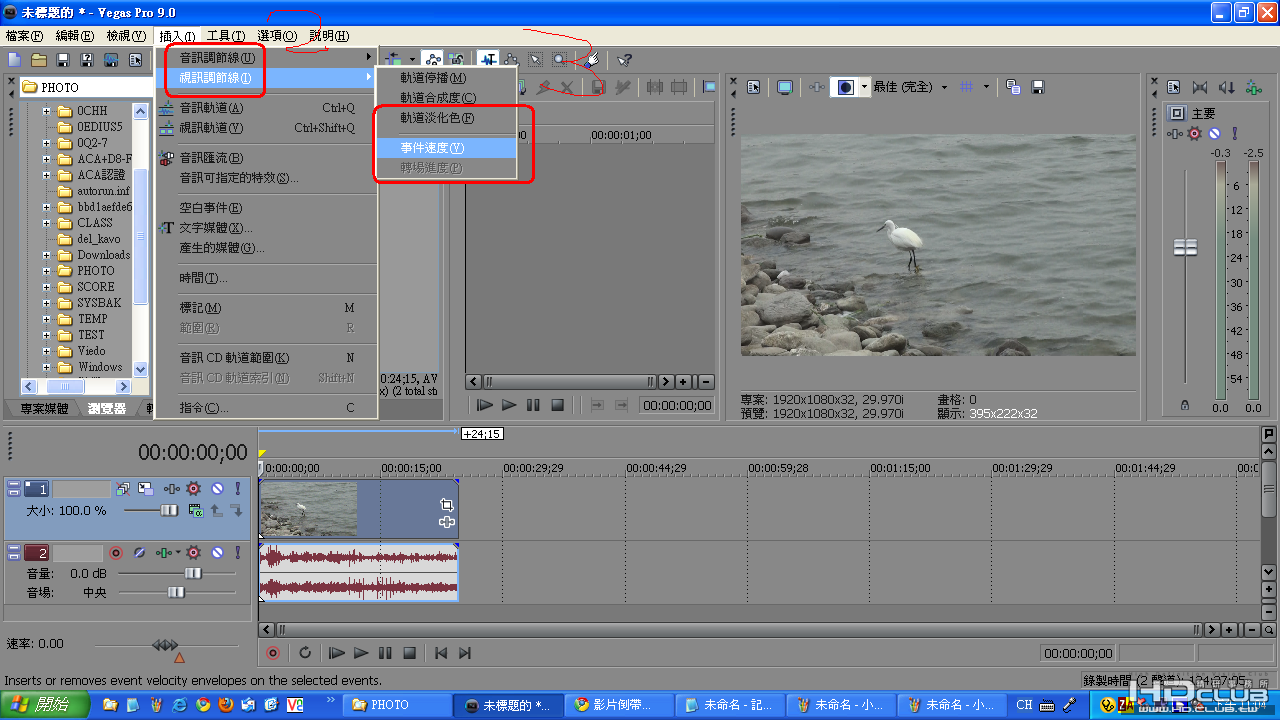Click the save snapshot icon in preview panel
The image size is (1280, 720).
[x=1038, y=87]
